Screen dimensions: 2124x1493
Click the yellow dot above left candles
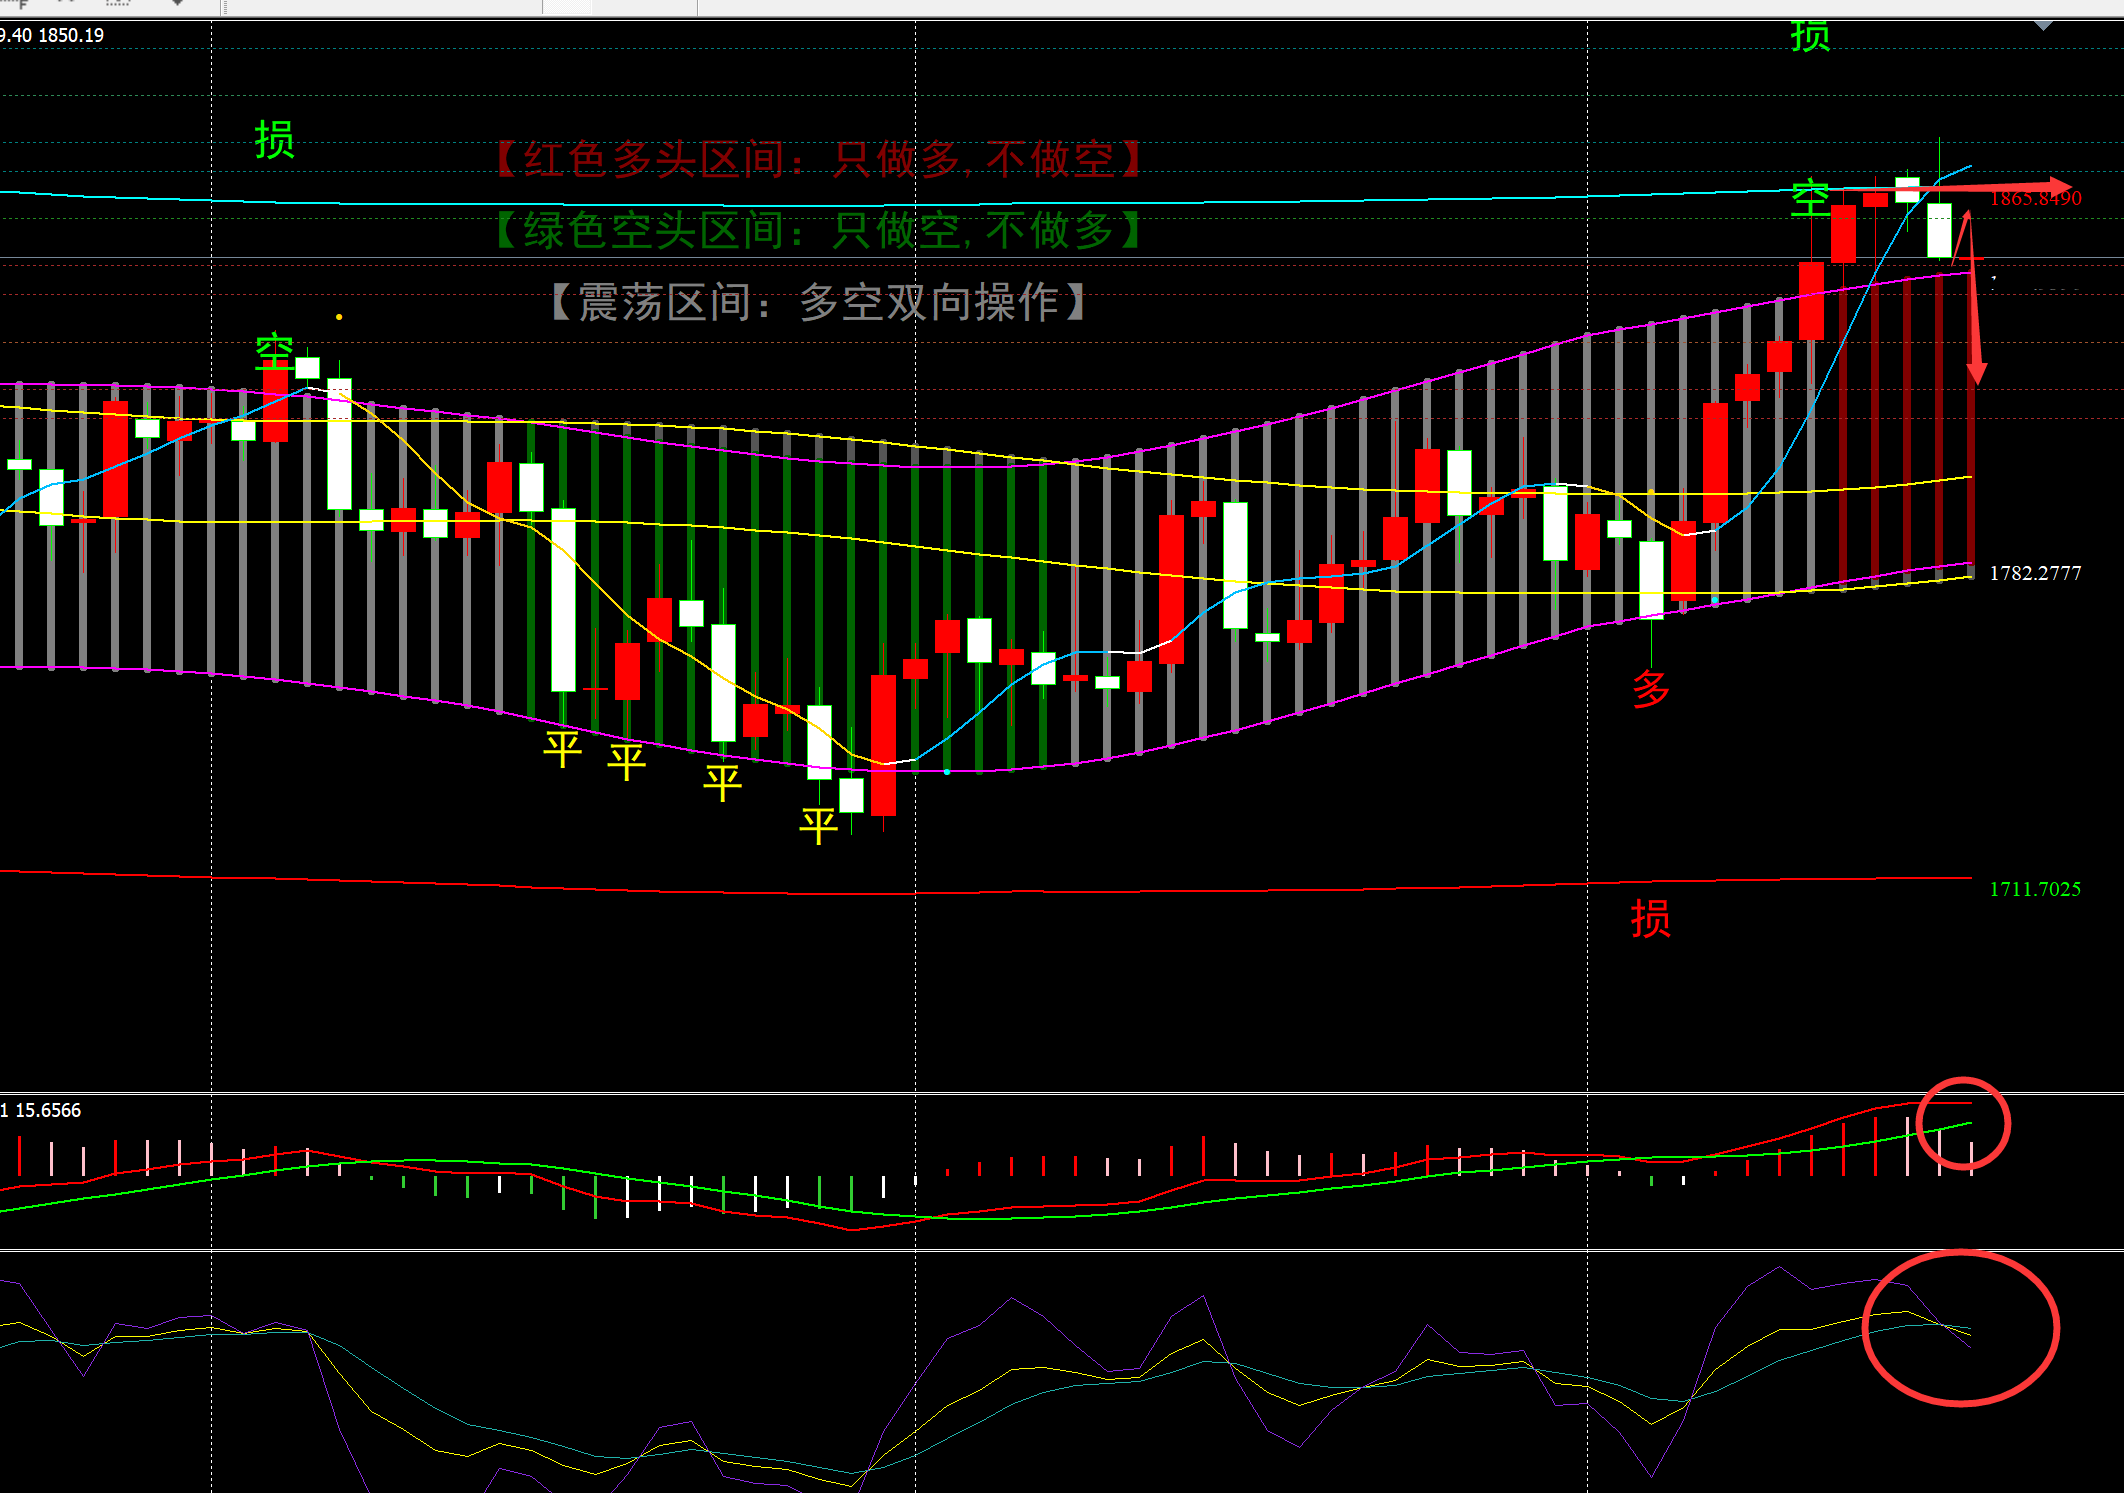point(339,316)
